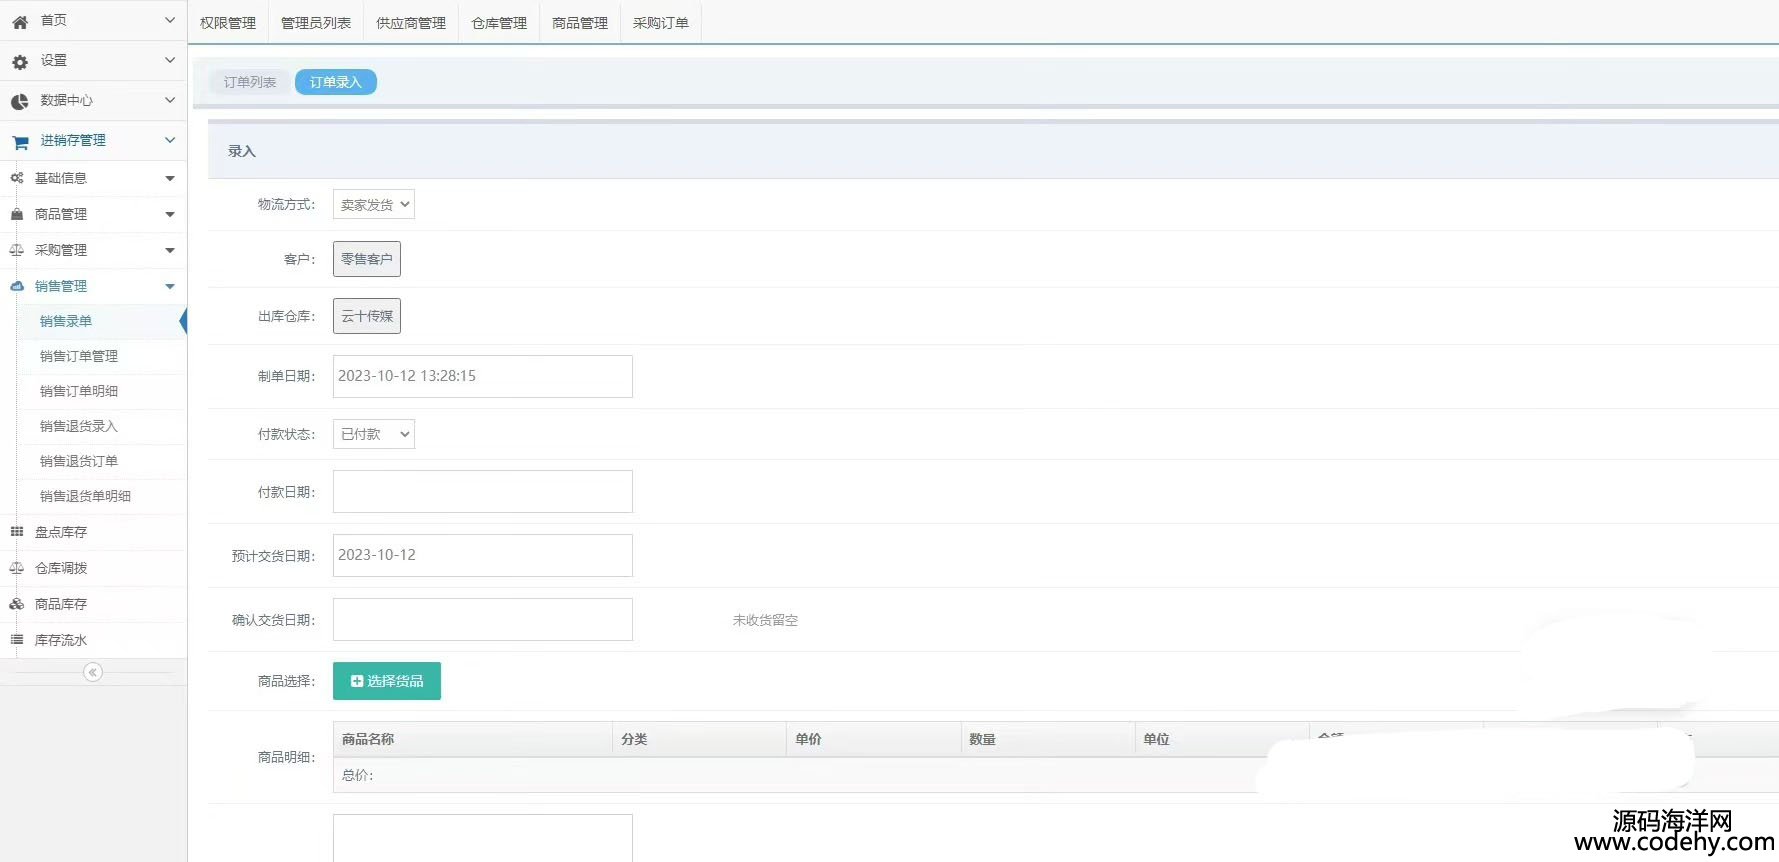
Task: Open the 仓库管理 top tab
Action: [x=499, y=23]
